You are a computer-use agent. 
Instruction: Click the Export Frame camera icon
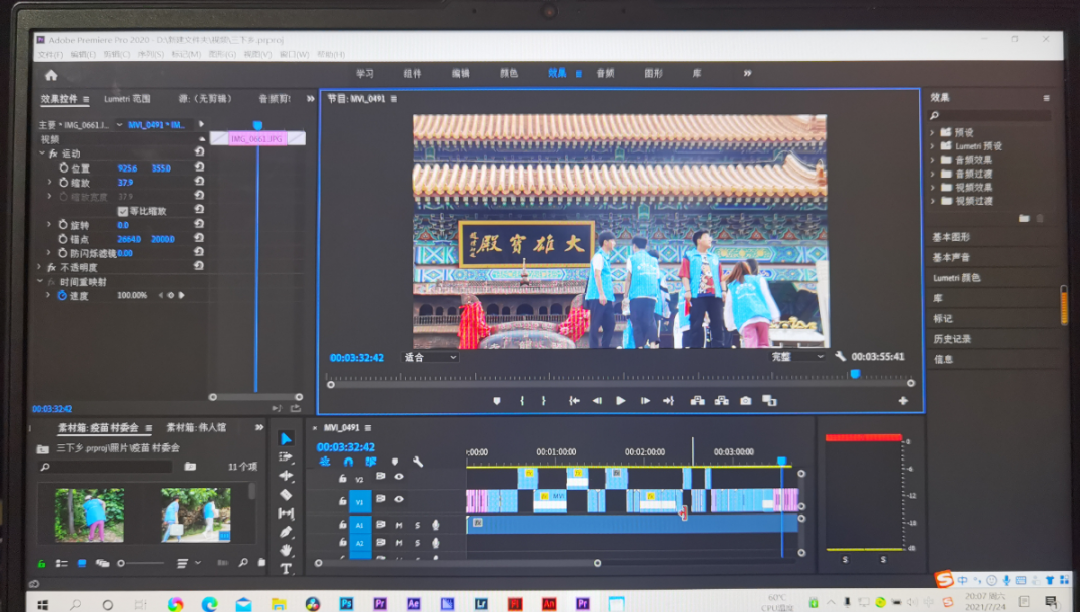click(745, 401)
